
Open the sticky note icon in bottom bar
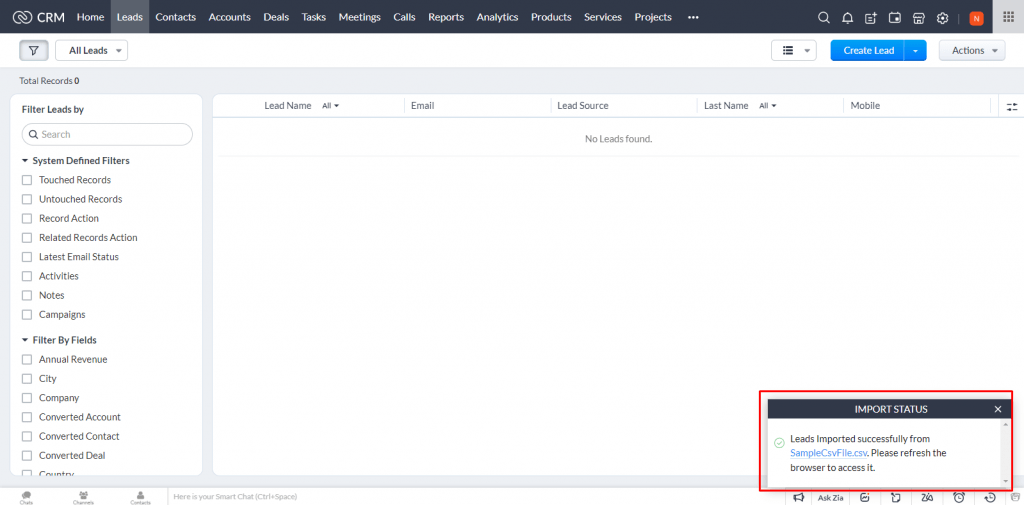click(895, 498)
